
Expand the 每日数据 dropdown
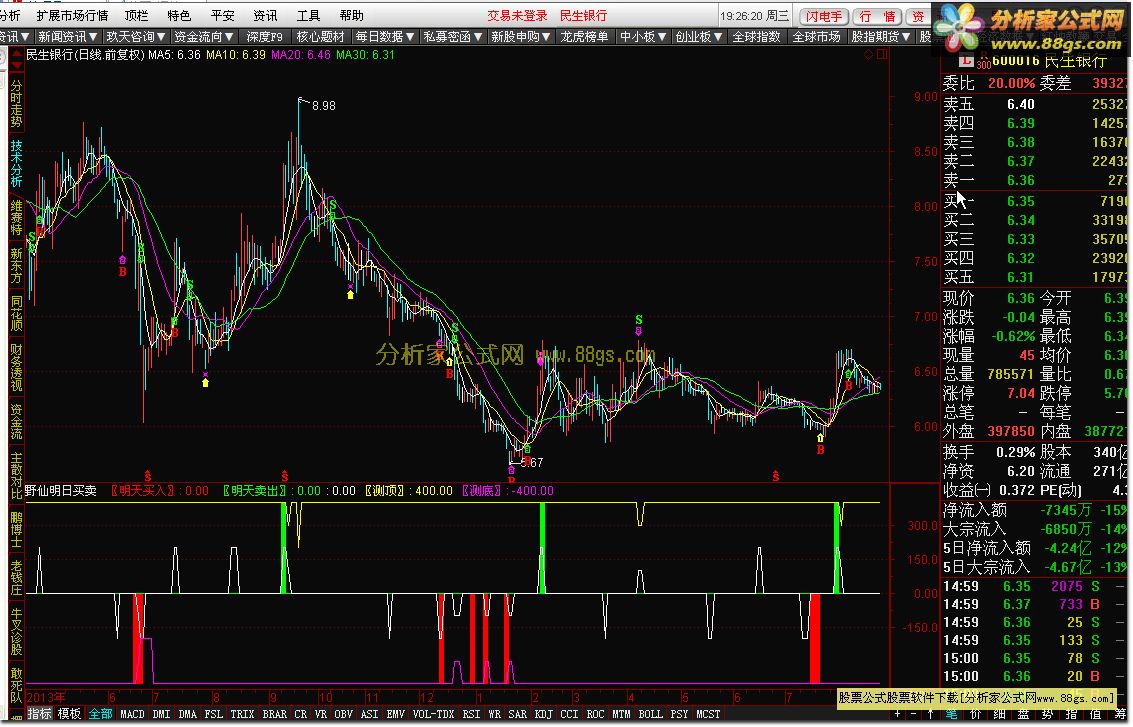[384, 36]
